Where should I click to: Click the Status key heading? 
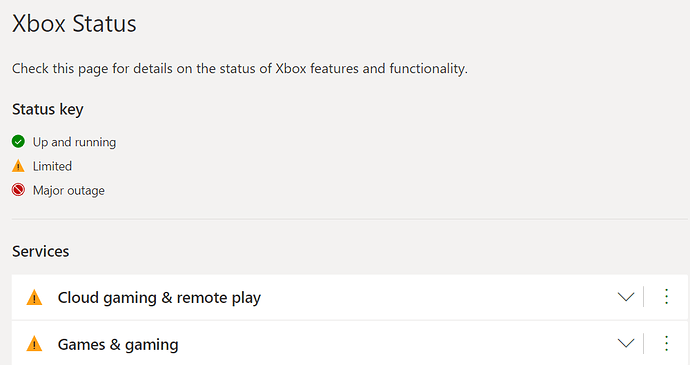pos(48,109)
